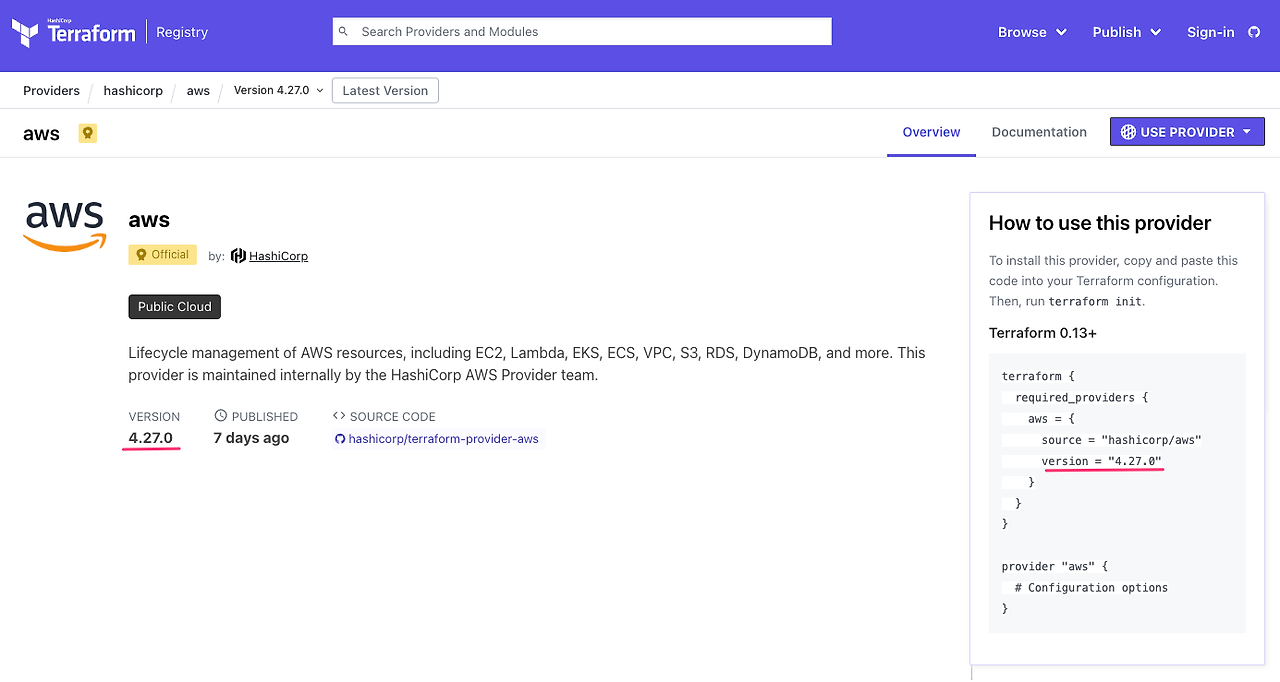Click the required_providers code line
The width and height of the screenshot is (1280, 682).
coord(1081,398)
